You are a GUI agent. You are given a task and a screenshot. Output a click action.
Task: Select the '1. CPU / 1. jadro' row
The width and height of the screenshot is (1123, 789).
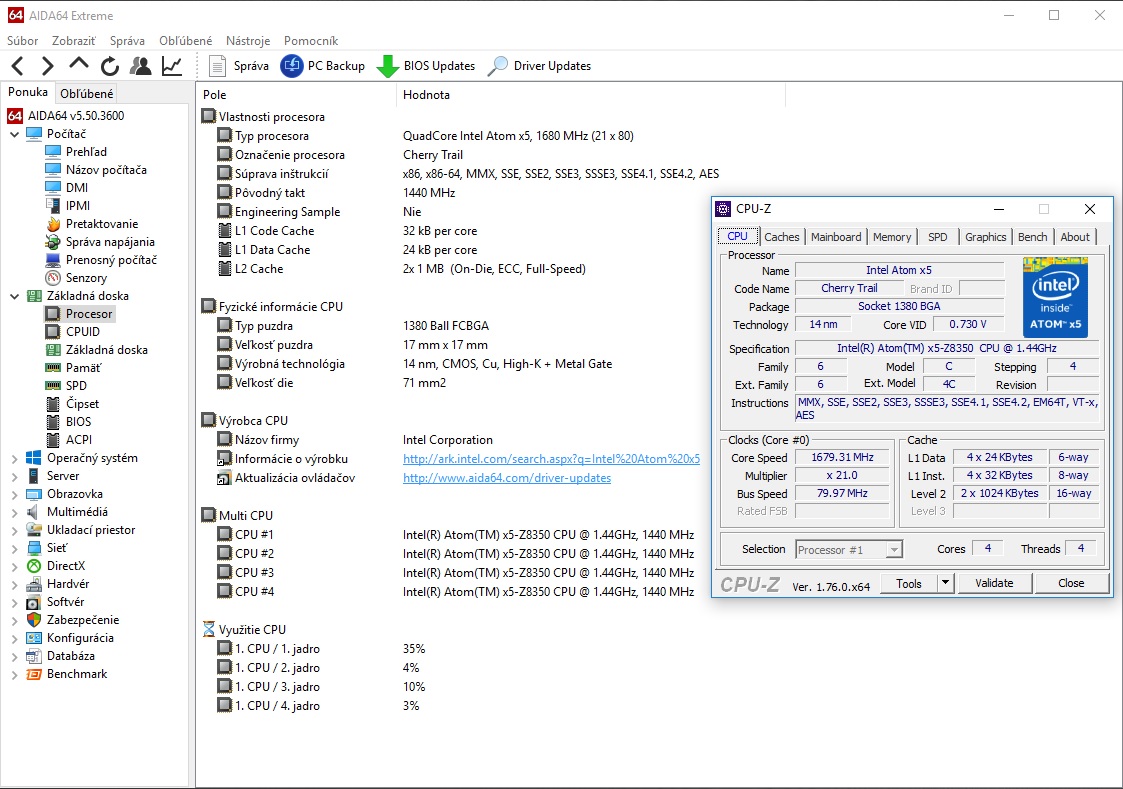[322, 649]
